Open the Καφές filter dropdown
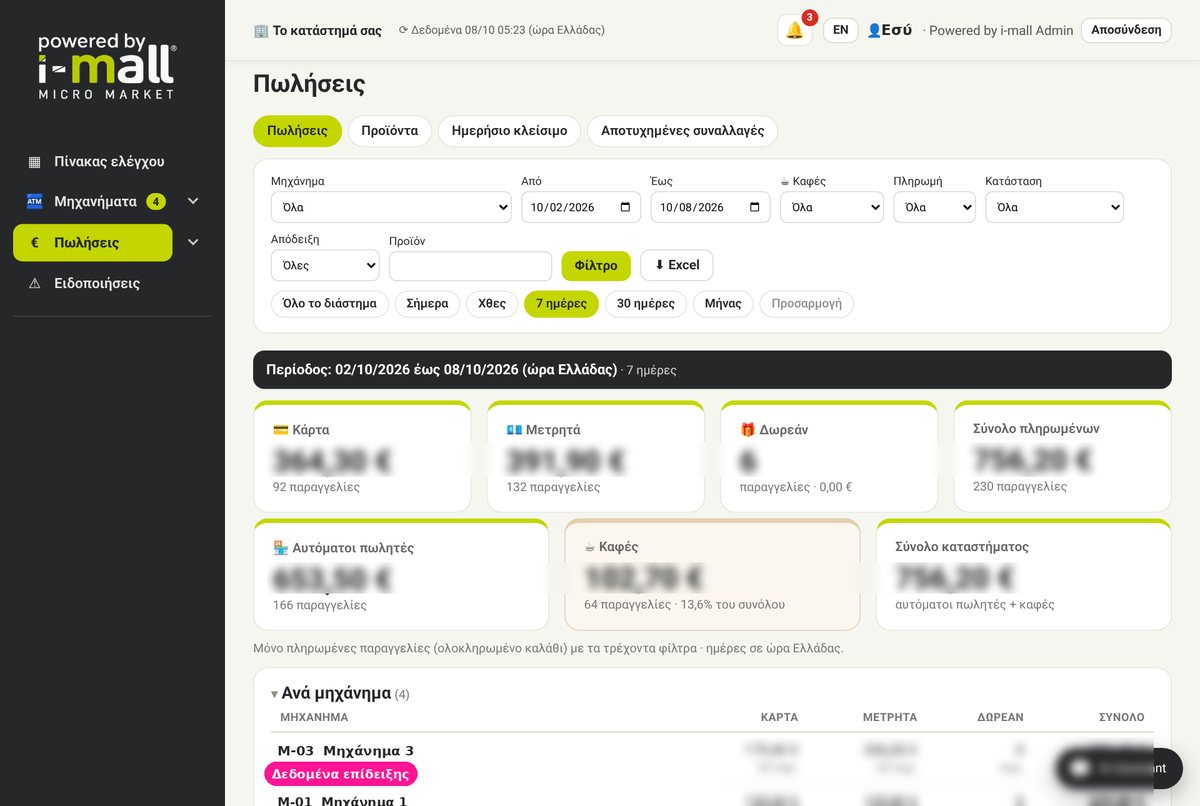The image size is (1200, 806). click(832, 207)
